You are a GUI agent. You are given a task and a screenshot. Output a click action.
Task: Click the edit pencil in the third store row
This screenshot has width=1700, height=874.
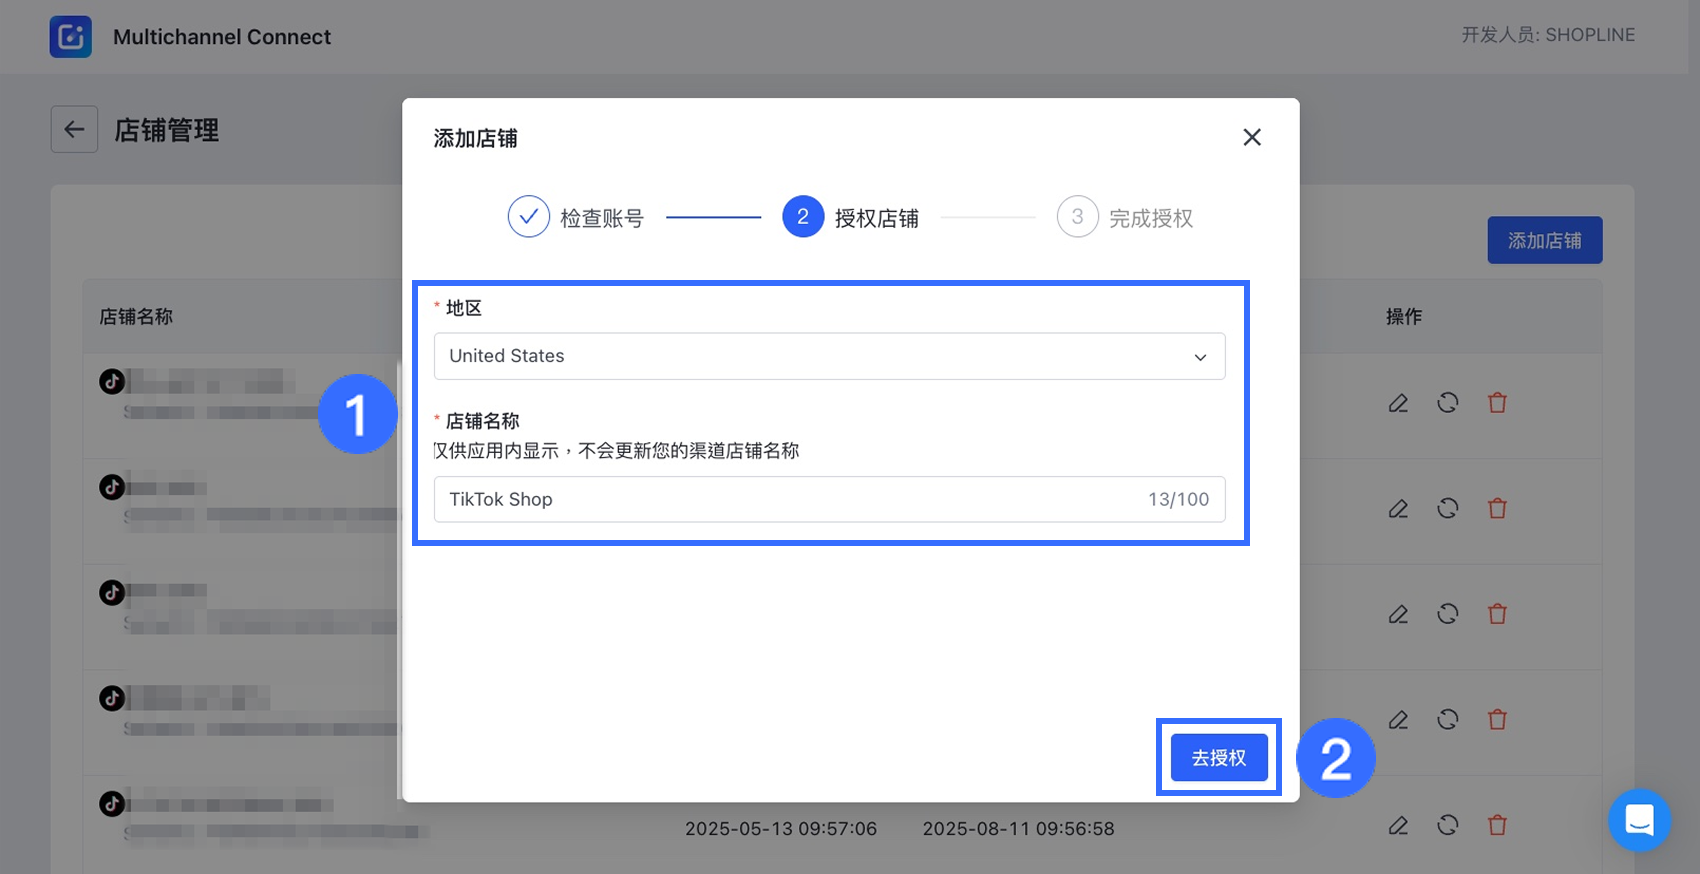click(x=1398, y=614)
